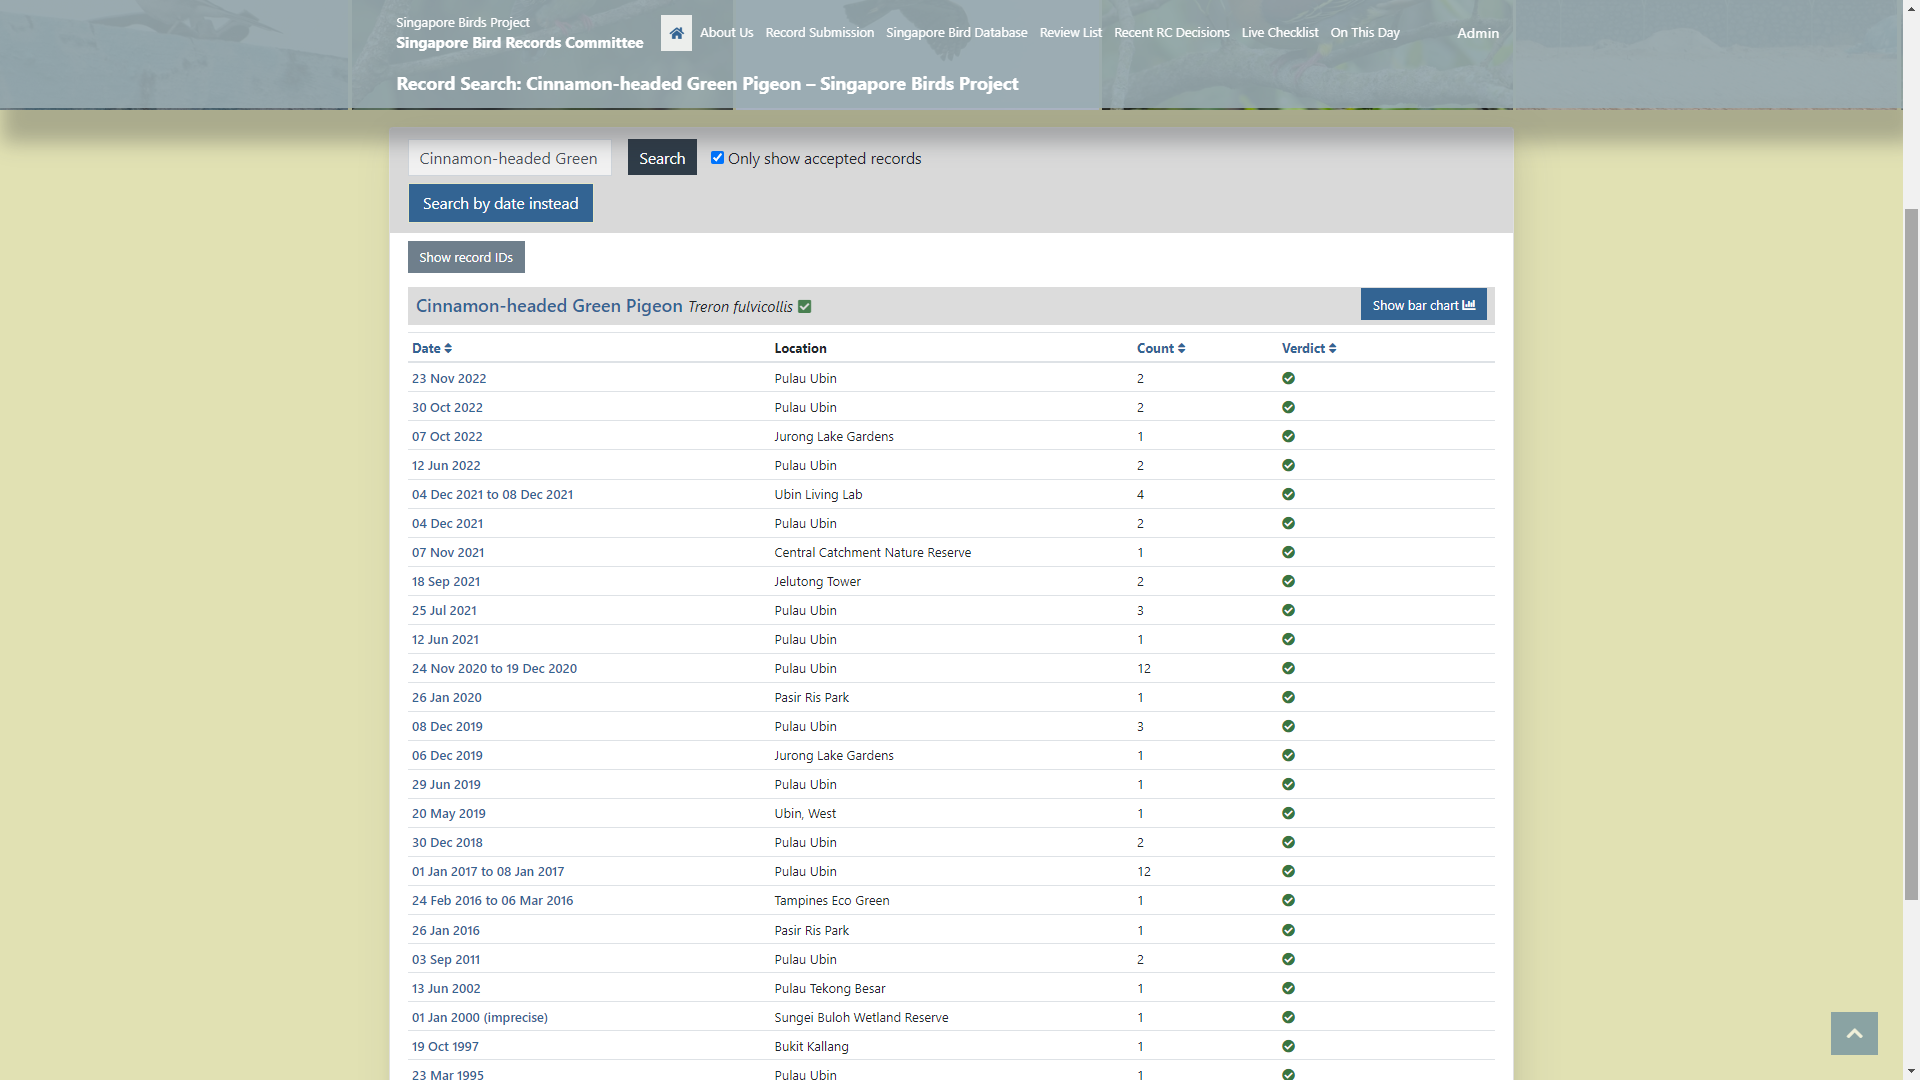Viewport: 1920px width, 1080px height.
Task: Click the verdict check icon for Jurong Lake Gardens 07 Oct 2022
Action: tap(1288, 436)
